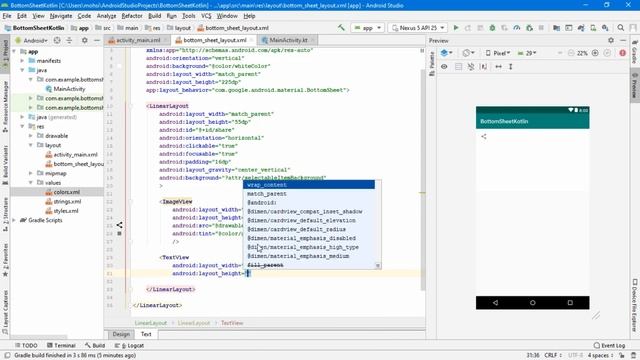640x360 pixels.
Task: Open the AVD Manager toolbar icon
Action: 593,28
